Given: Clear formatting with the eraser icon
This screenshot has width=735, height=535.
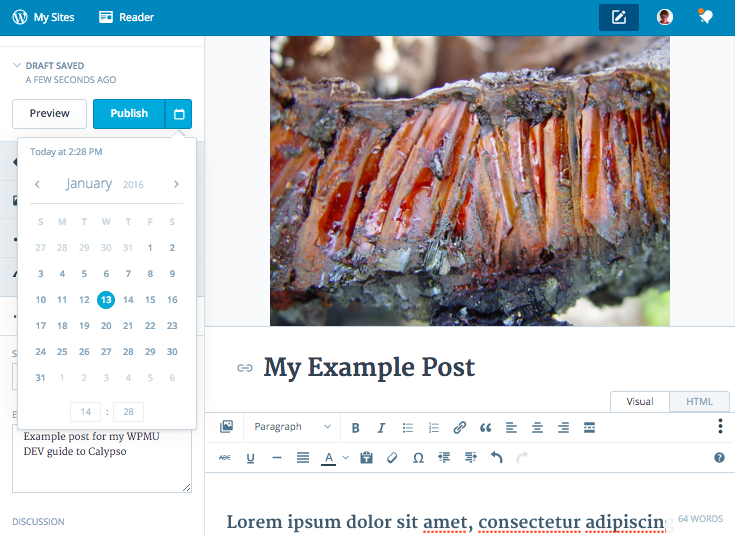Looking at the screenshot, I should tap(392, 458).
